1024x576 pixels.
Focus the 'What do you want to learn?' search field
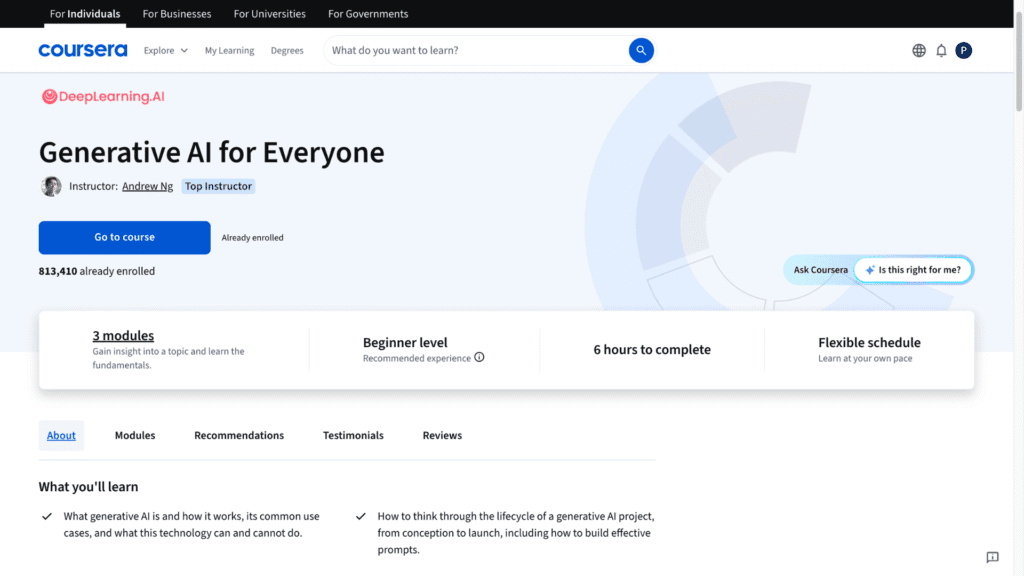click(477, 50)
